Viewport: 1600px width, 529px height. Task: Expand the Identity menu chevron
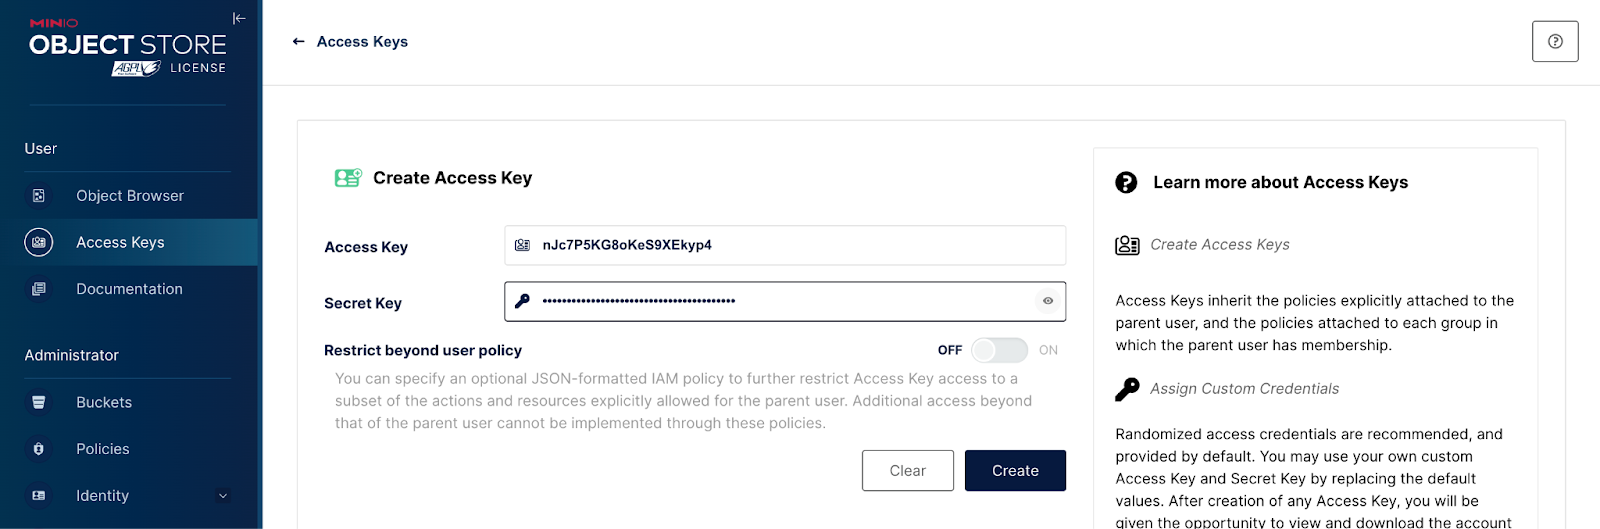point(223,496)
